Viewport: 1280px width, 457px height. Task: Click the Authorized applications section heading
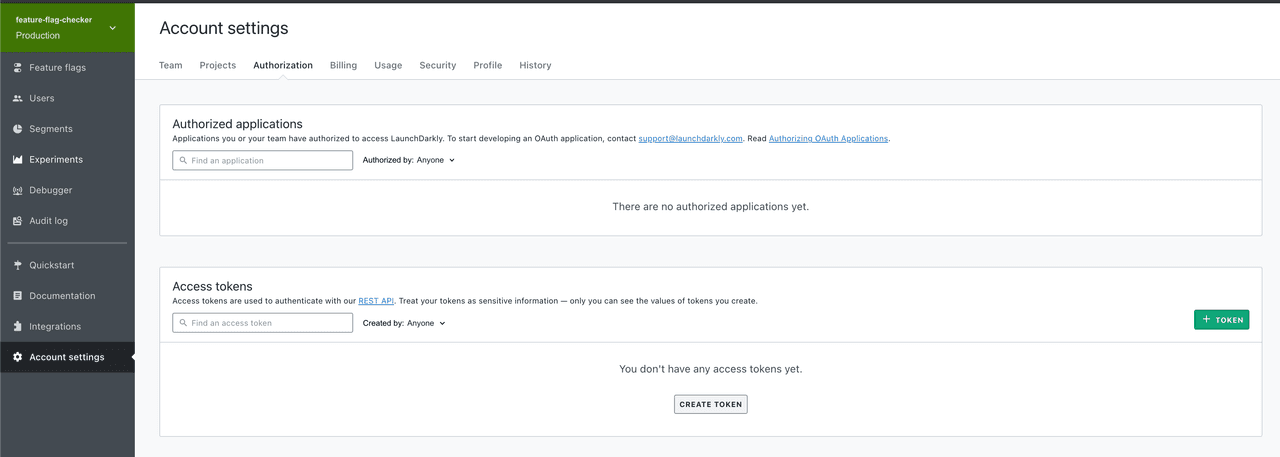tap(237, 124)
